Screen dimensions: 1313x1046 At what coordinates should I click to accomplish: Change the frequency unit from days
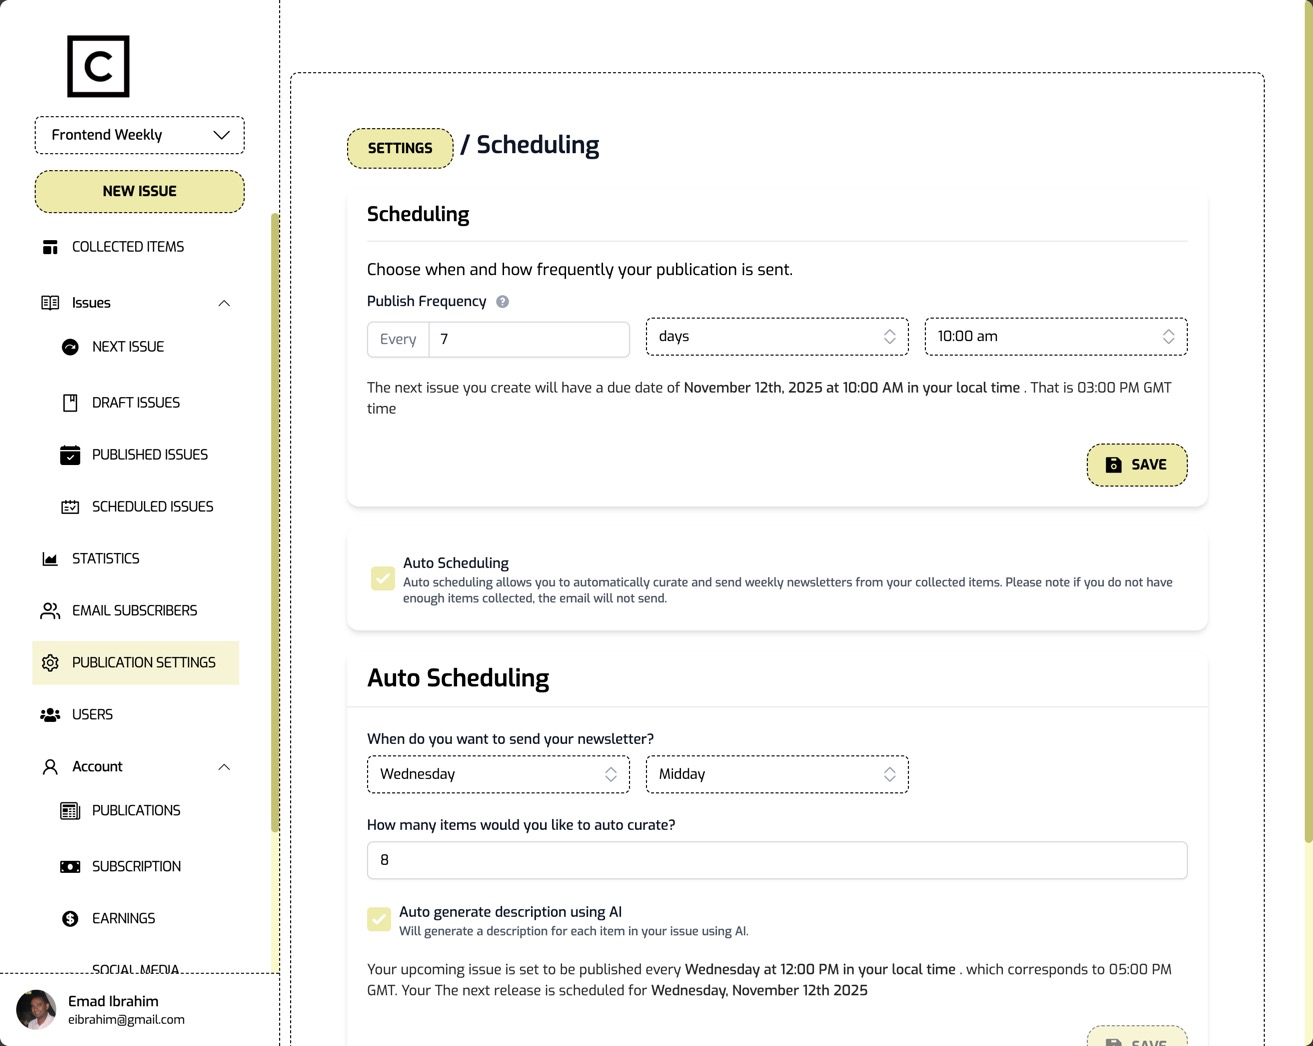click(777, 336)
